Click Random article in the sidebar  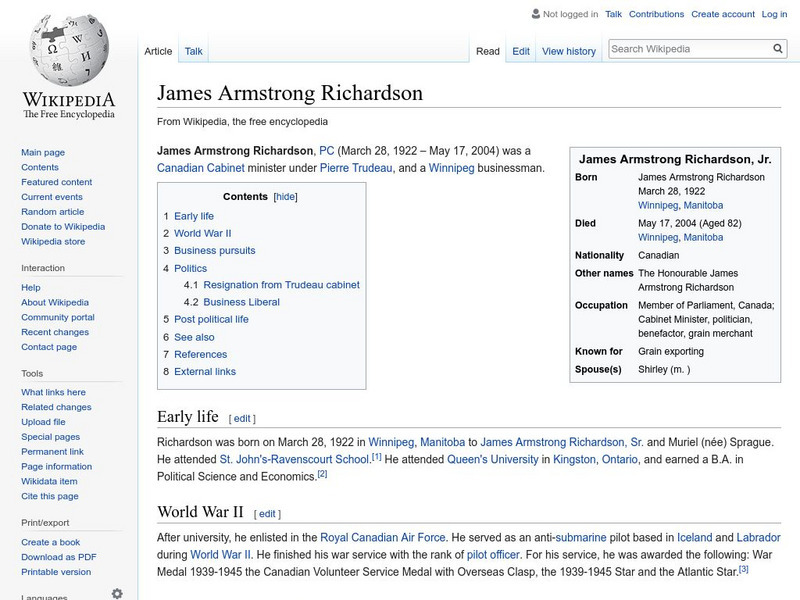coord(51,211)
